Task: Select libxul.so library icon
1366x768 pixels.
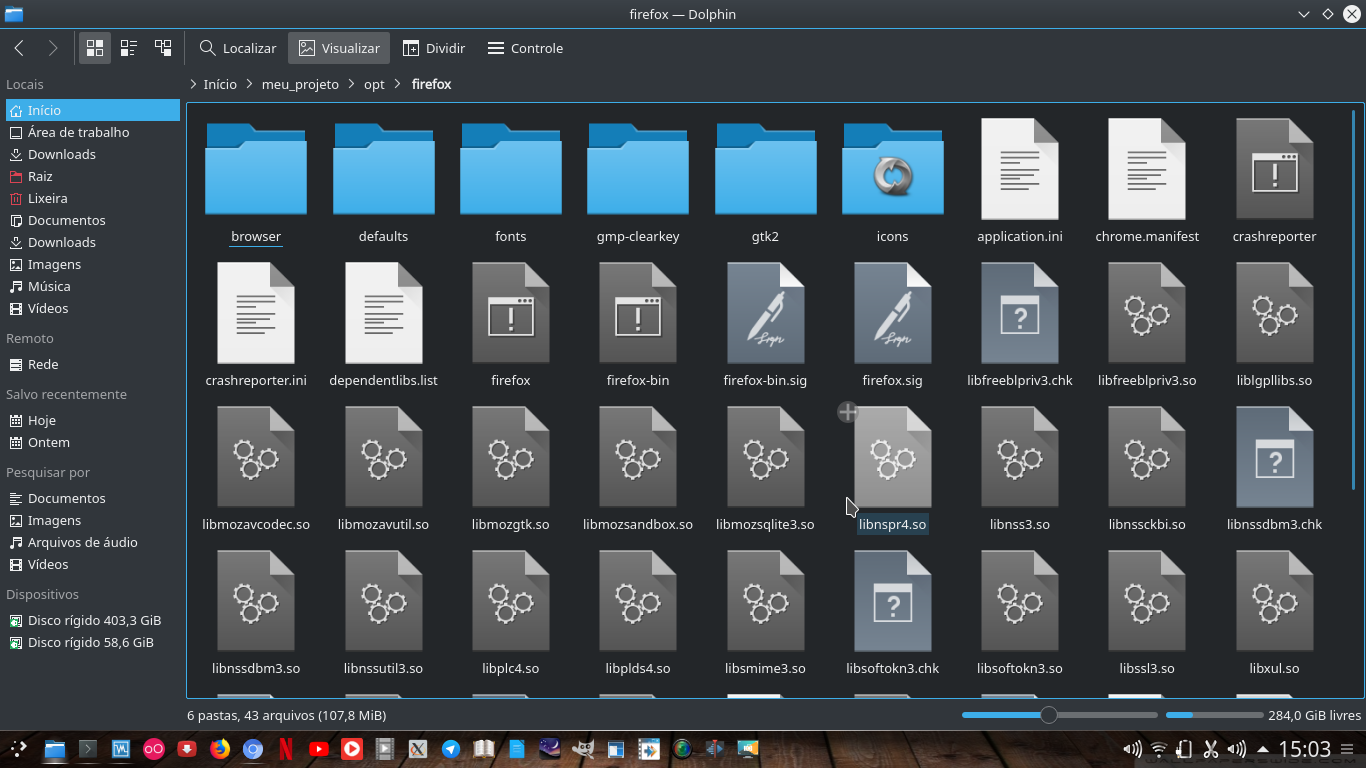Action: coord(1274,601)
